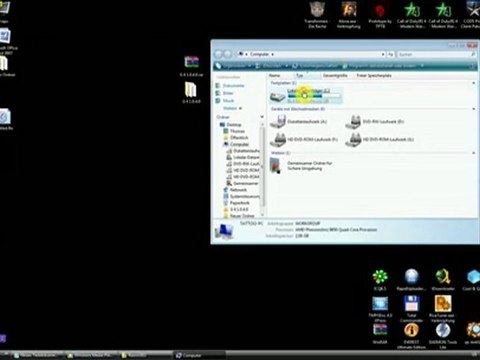Select the Diskettenlaufwerk (A:) drive
The image size is (480, 360).
pos(298,122)
